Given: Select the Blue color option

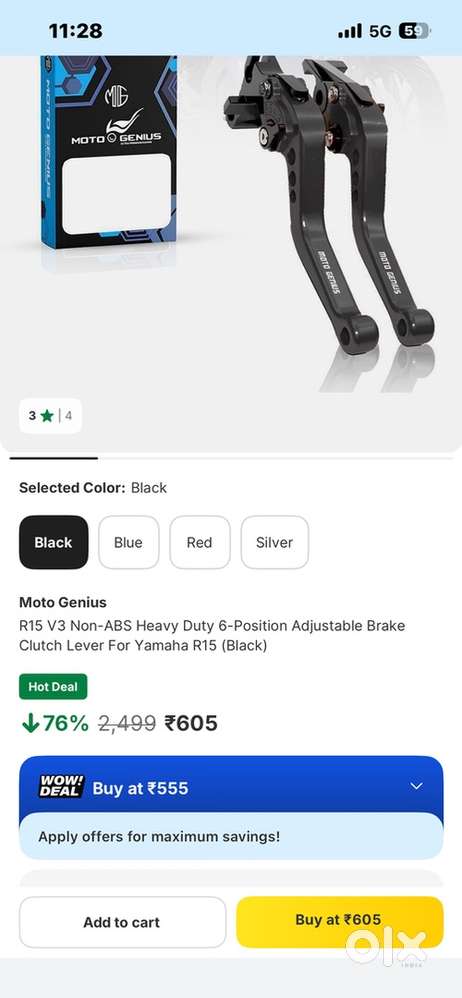Looking at the screenshot, I should (129, 542).
